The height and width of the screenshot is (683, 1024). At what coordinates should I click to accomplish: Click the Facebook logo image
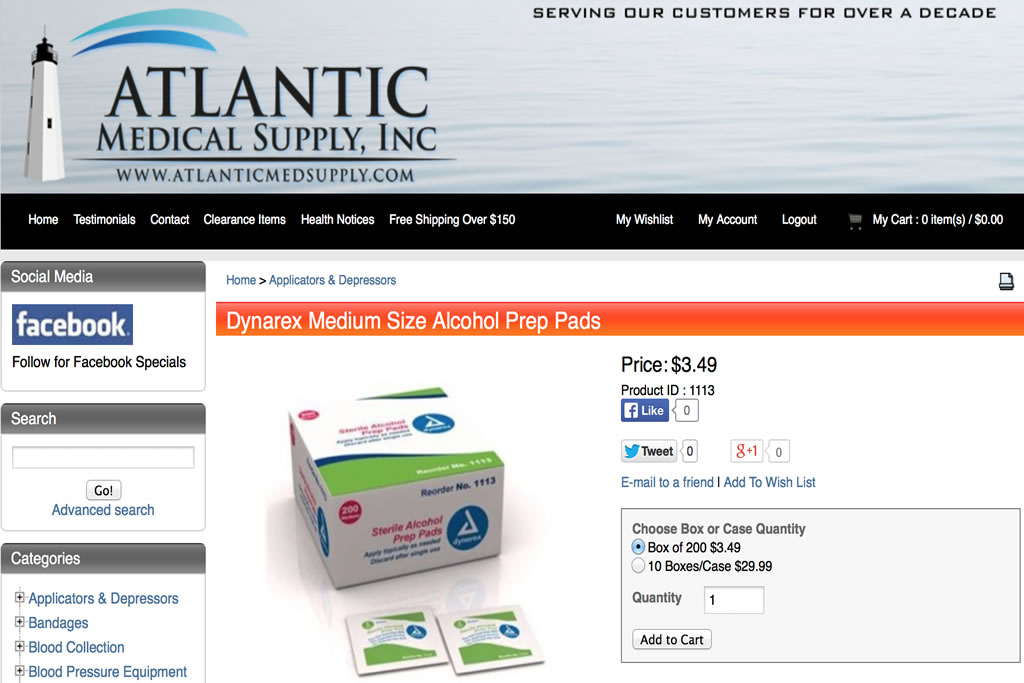[x=72, y=325]
